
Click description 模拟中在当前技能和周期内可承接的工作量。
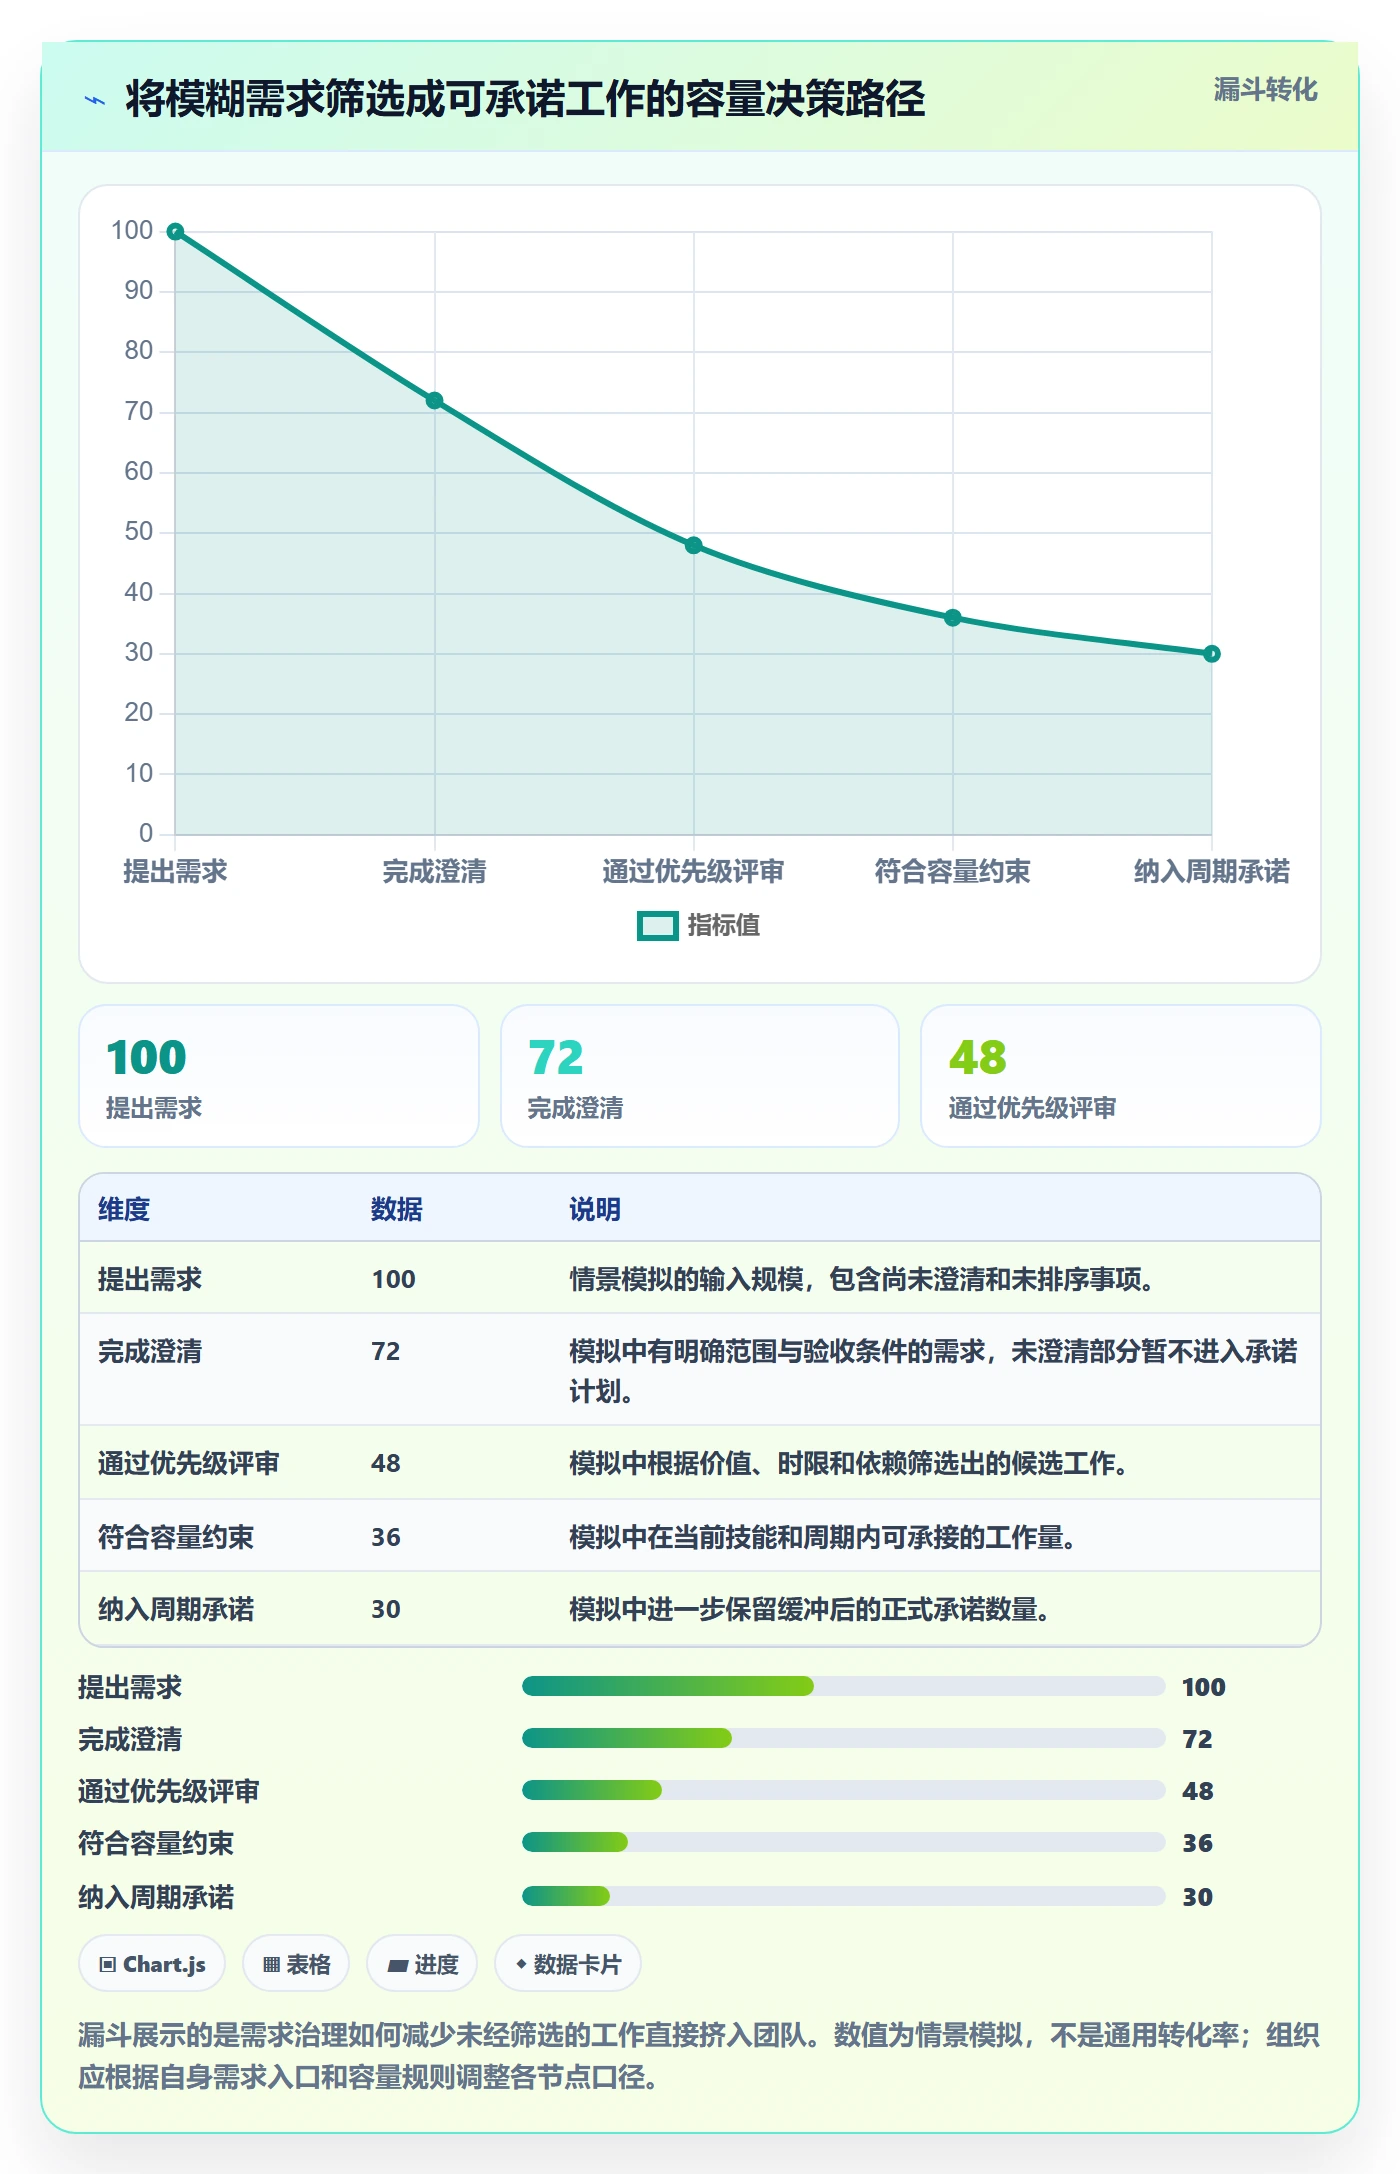(x=823, y=1537)
